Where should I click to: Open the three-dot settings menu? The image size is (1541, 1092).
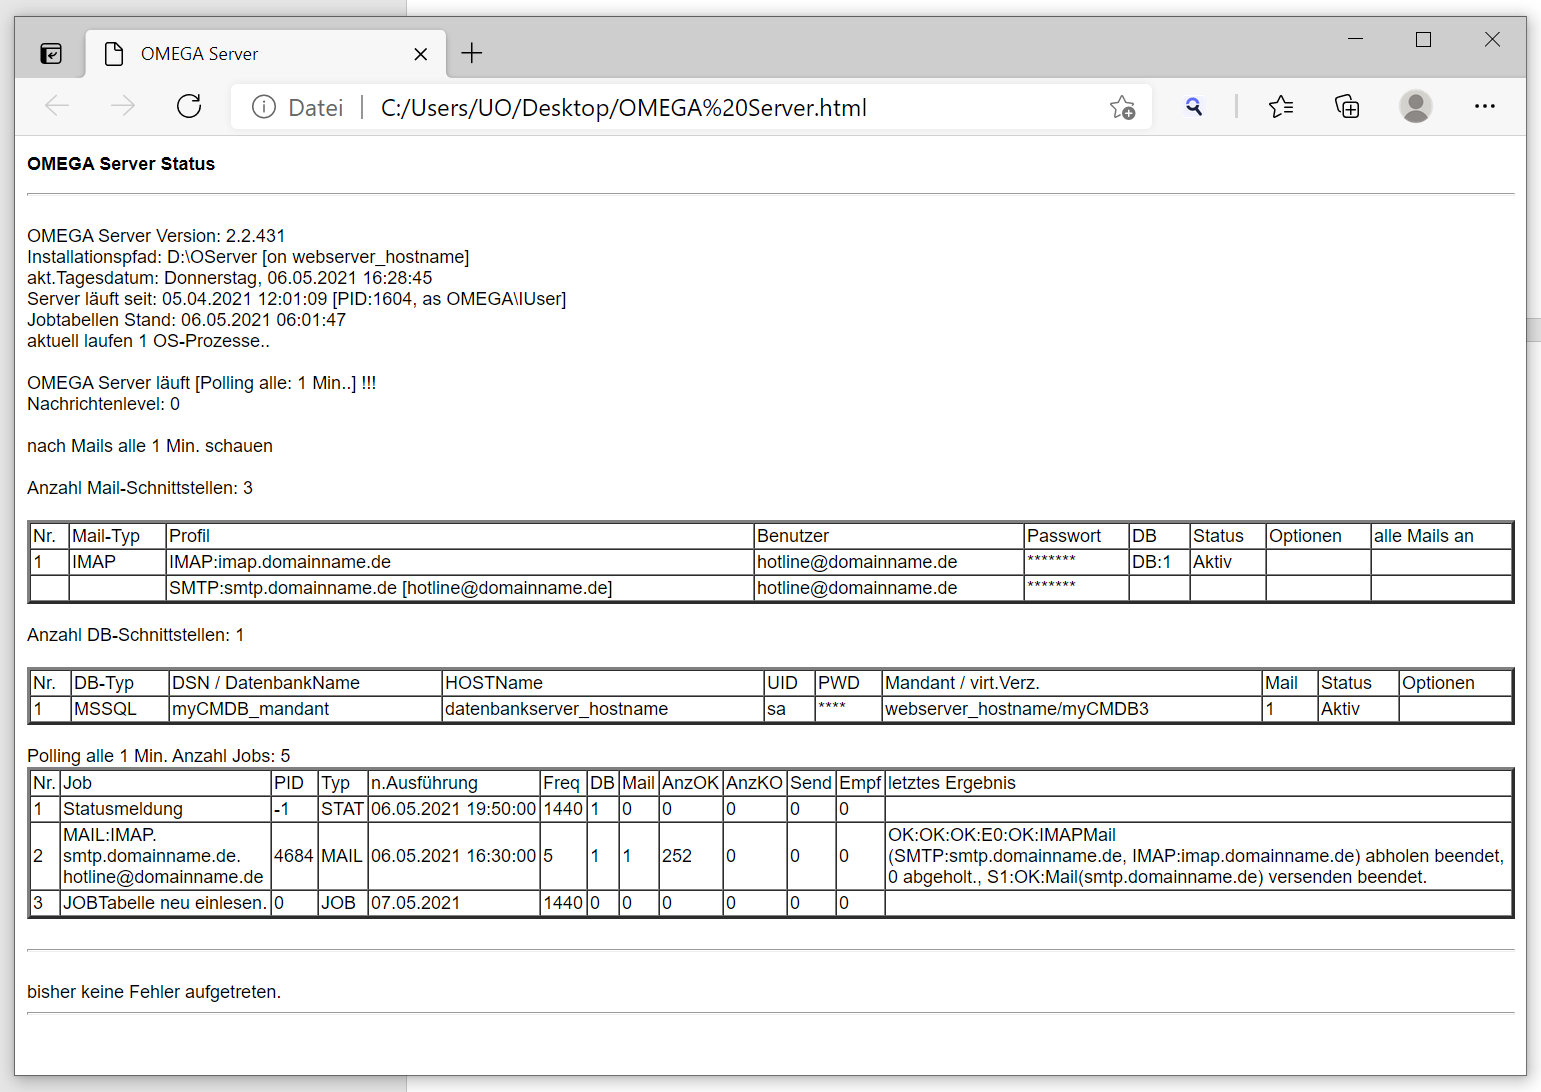click(1484, 106)
